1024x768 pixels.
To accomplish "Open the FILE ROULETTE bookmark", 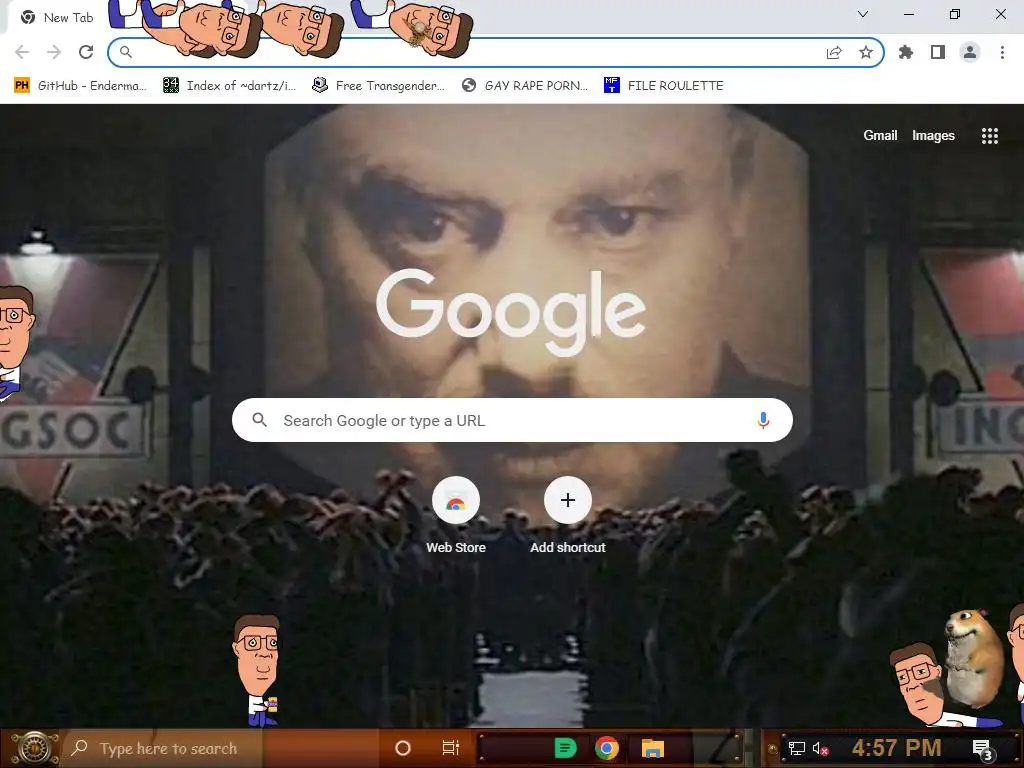I will (664, 86).
